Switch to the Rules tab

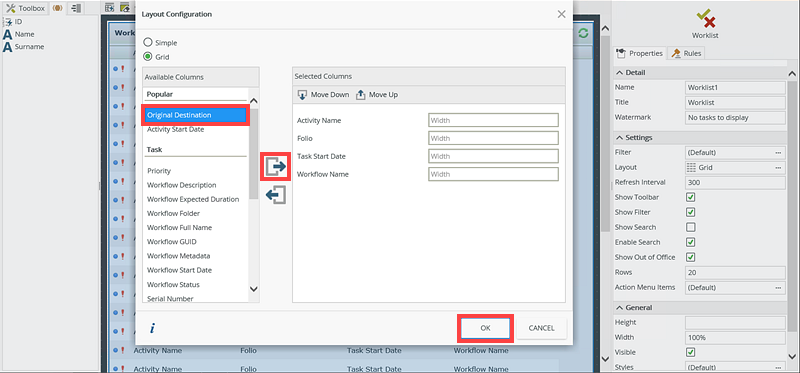(x=687, y=53)
